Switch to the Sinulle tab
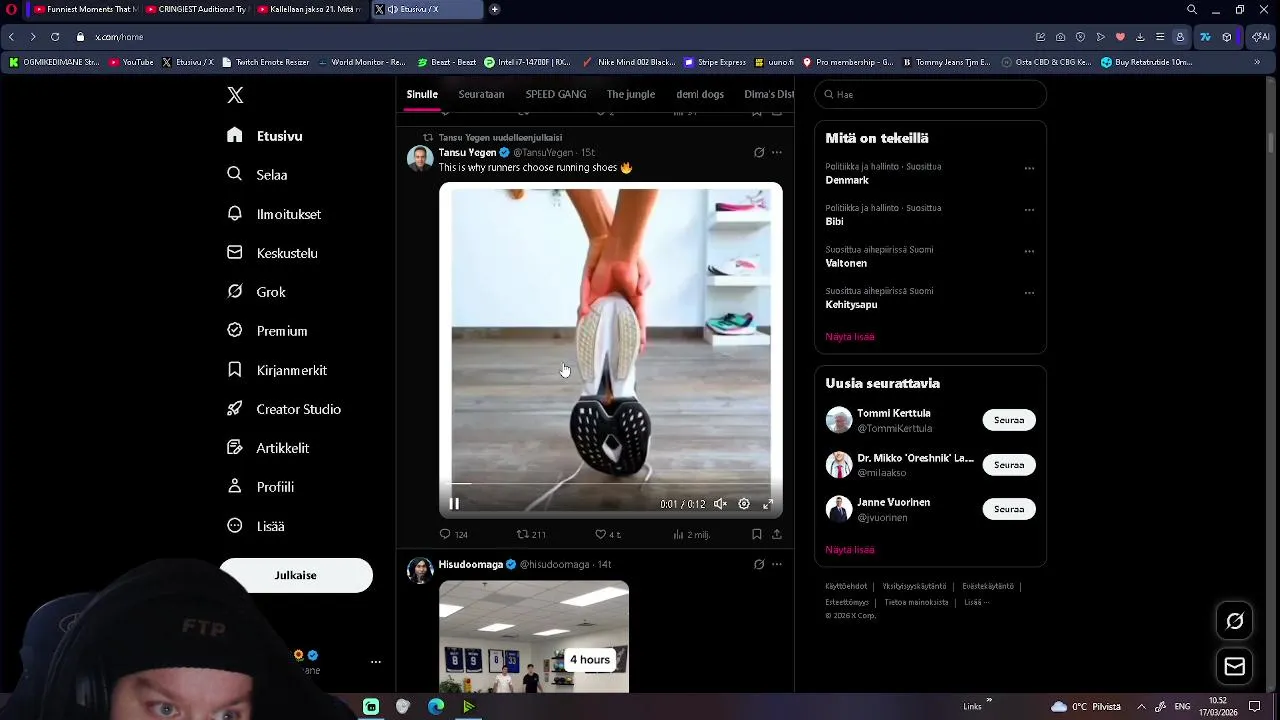1280x720 pixels. tap(422, 94)
